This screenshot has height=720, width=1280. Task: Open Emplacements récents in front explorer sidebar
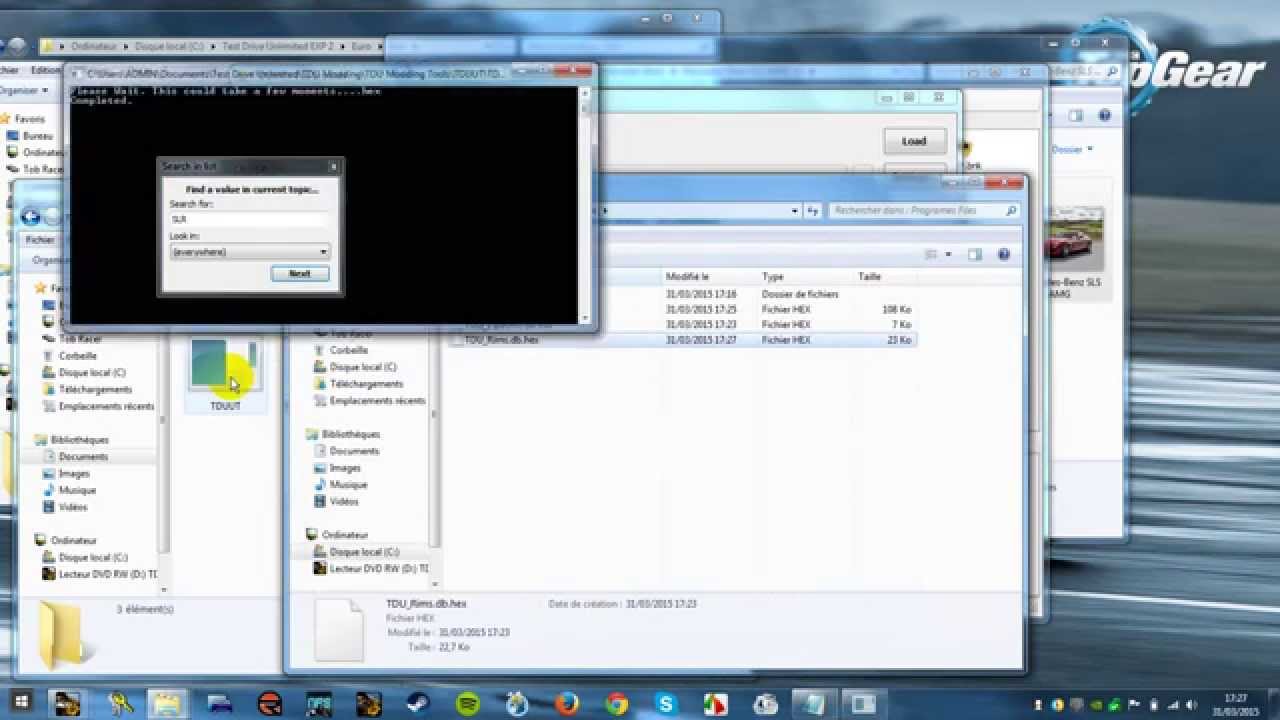coord(377,401)
